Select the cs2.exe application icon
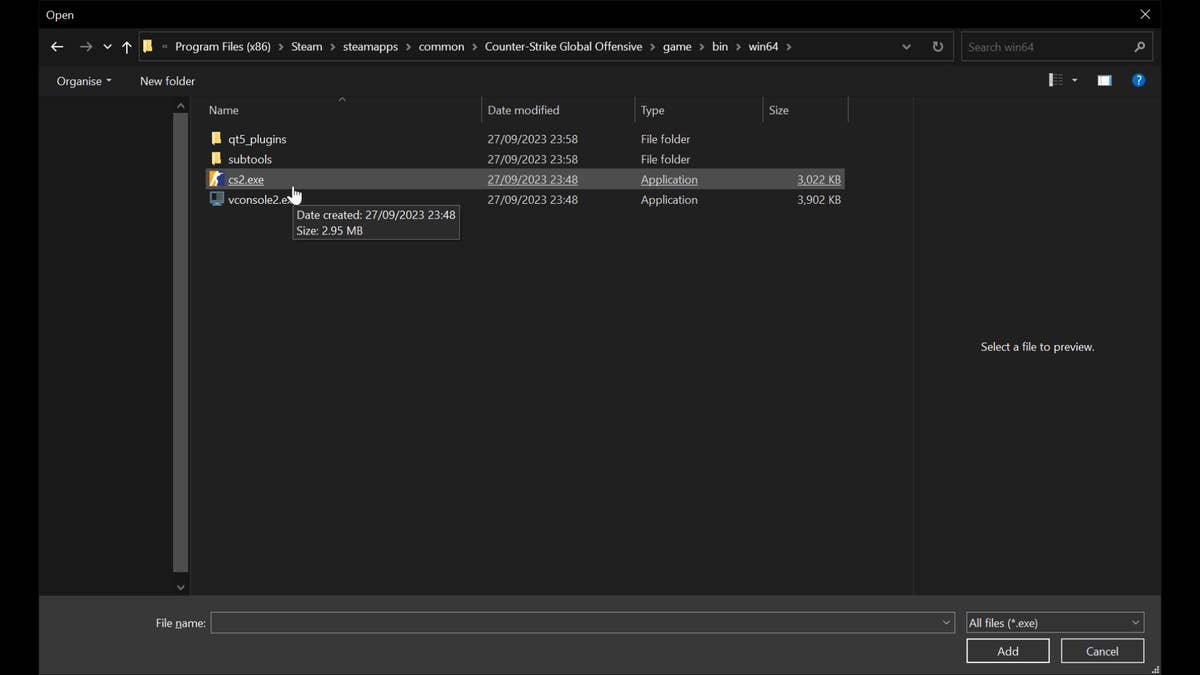 point(216,180)
